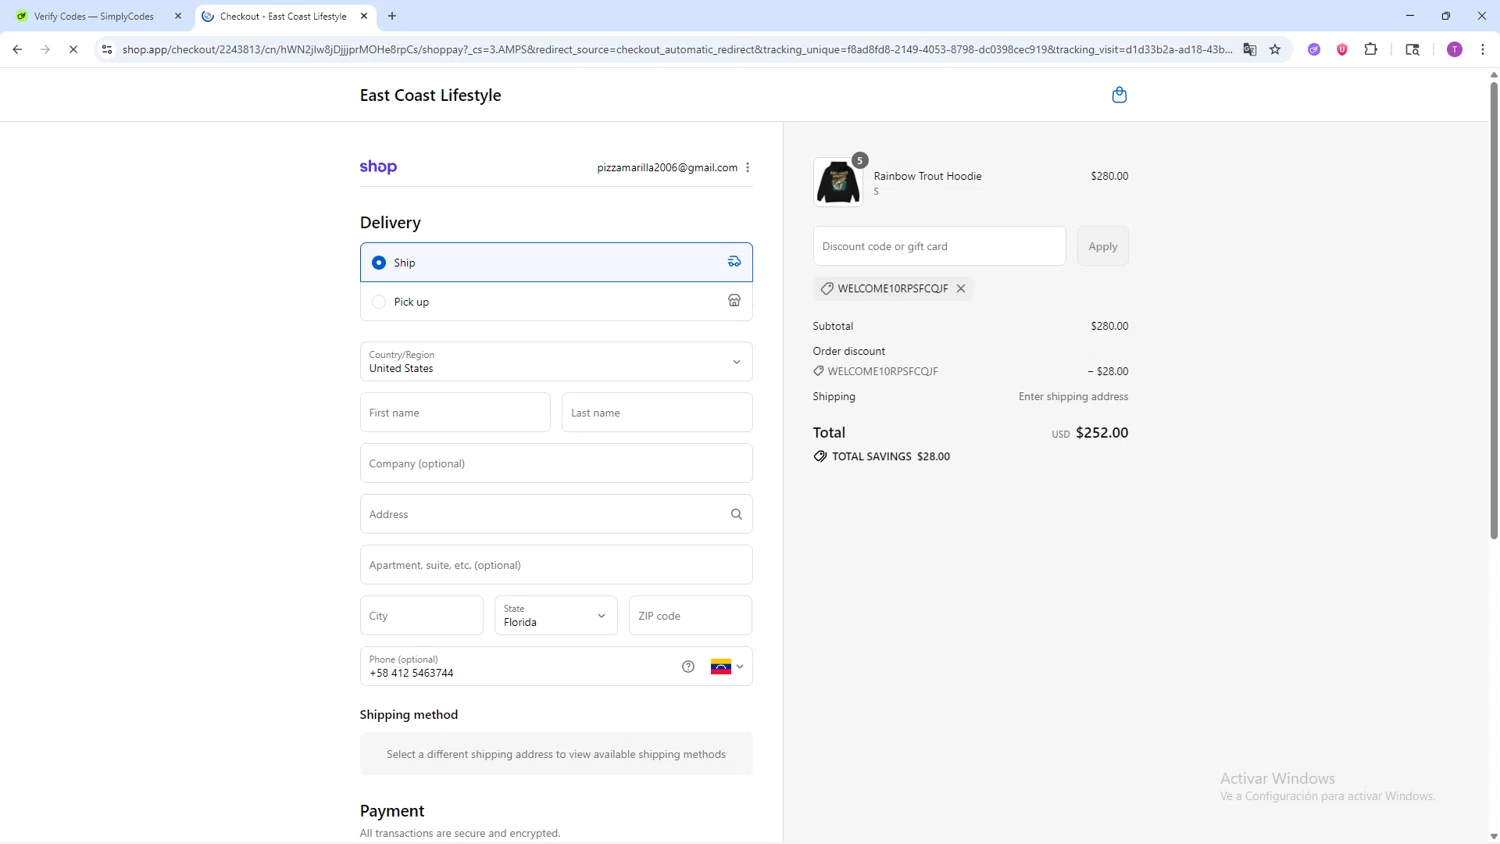This screenshot has height=844, width=1500.
Task: Click the translate page icon
Action: 1250,49
